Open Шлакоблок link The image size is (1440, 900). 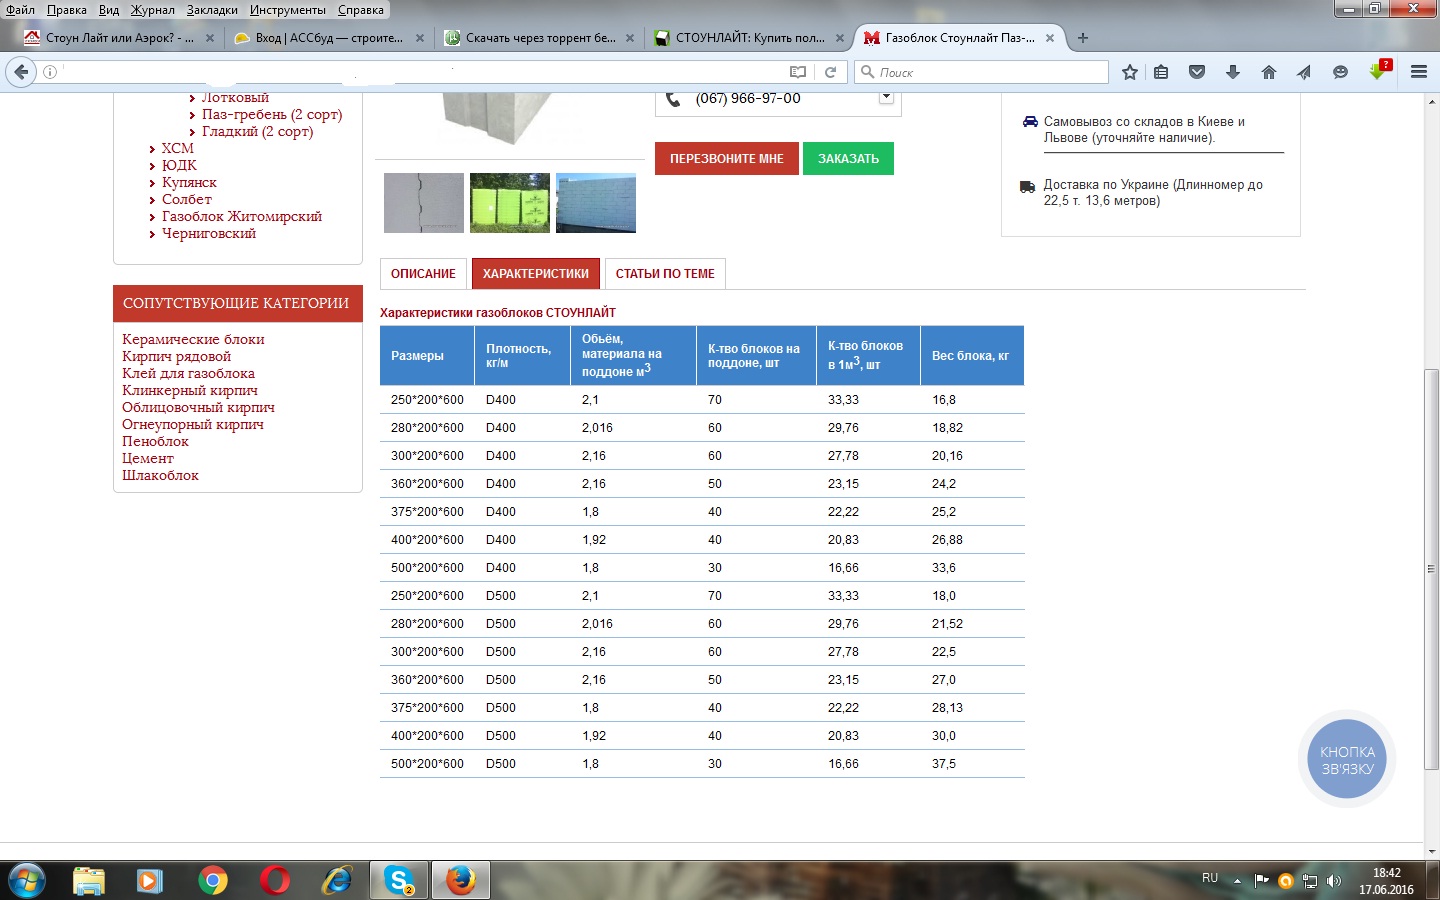[x=160, y=475]
